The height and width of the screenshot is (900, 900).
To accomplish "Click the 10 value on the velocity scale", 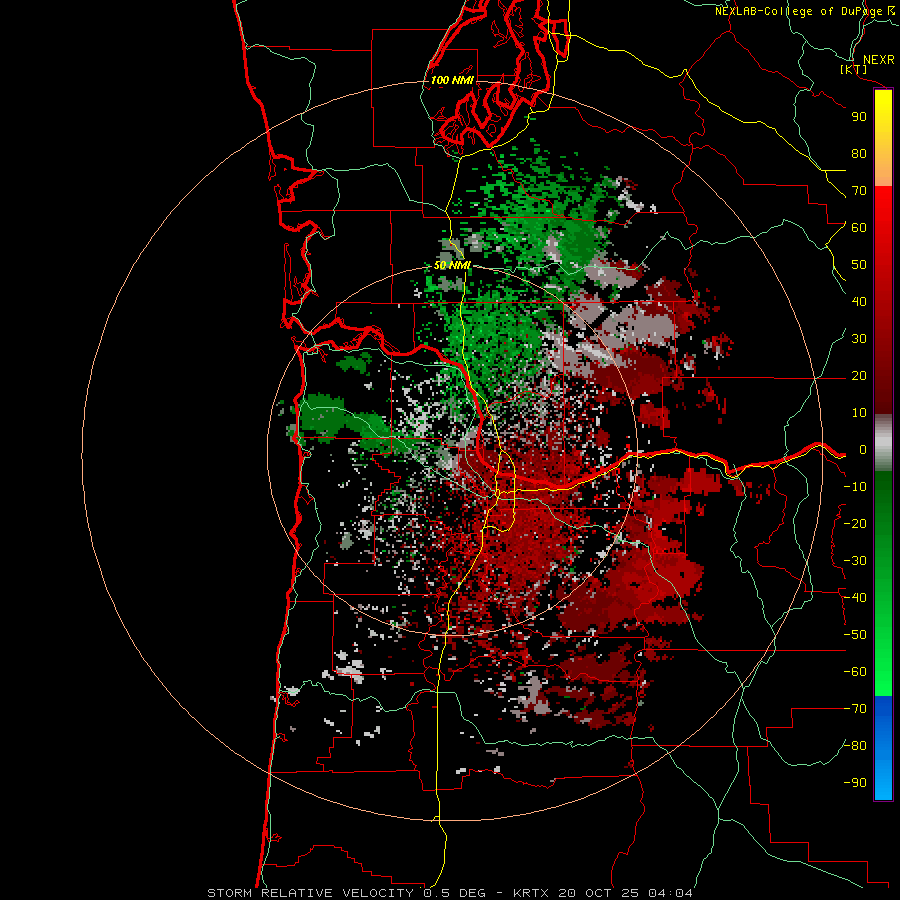I will (859, 413).
